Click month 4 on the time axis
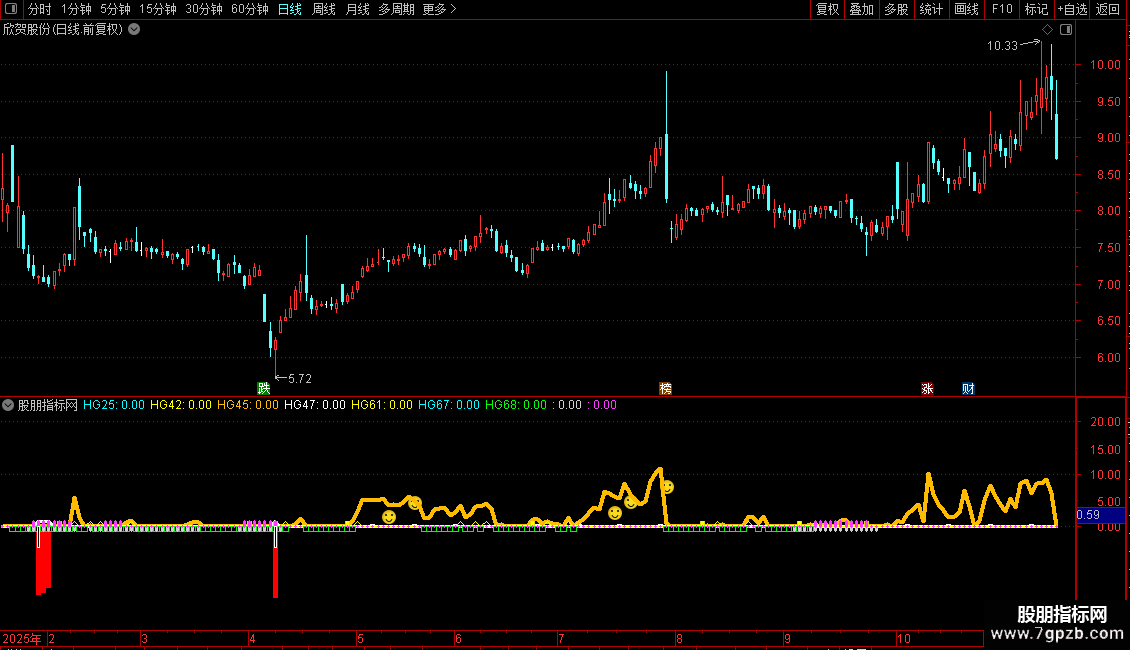 tap(252, 638)
